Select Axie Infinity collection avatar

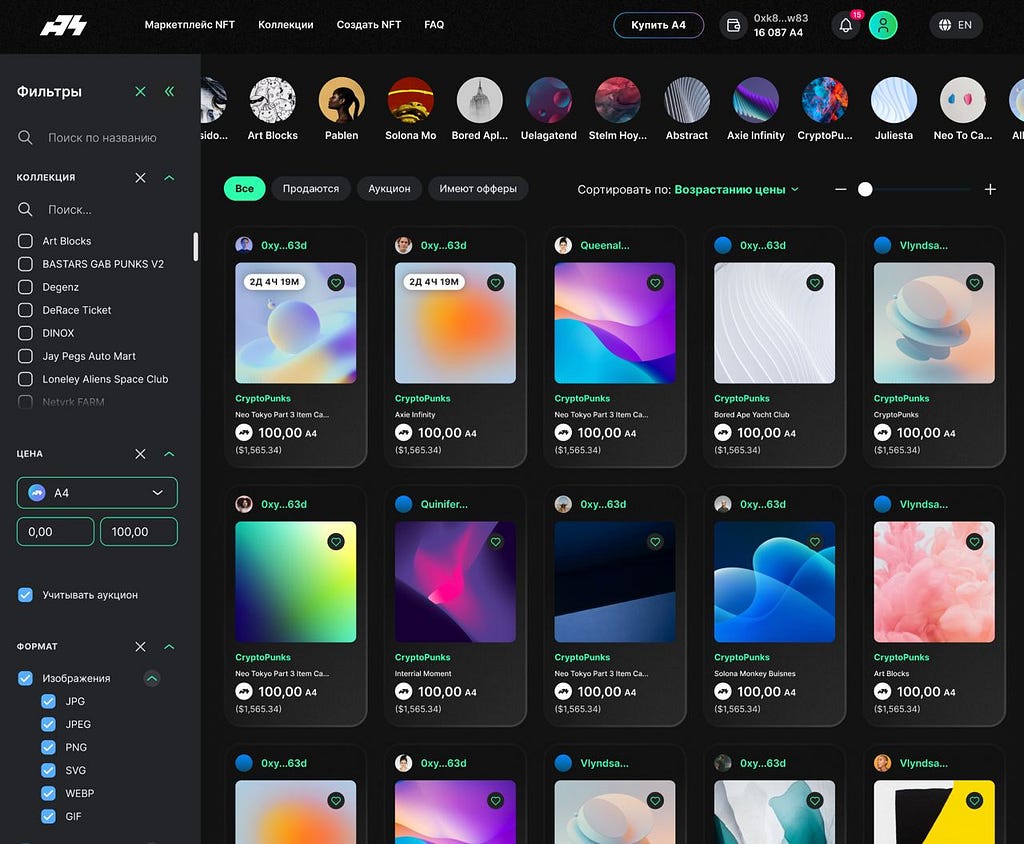point(756,100)
